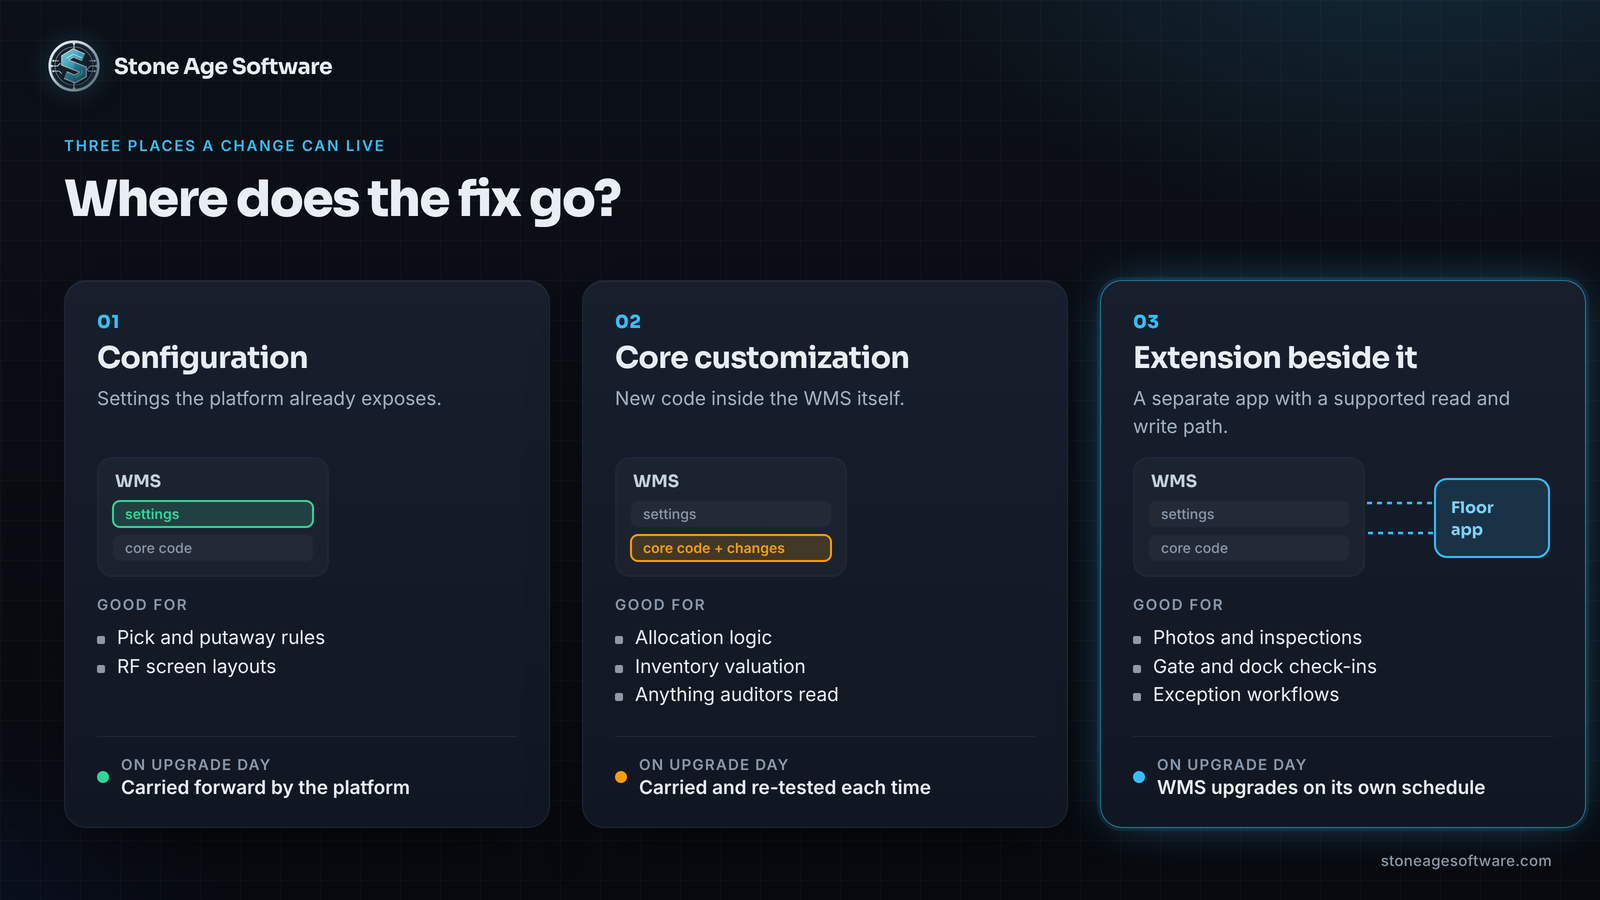Click core code chip in Extension card
The height and width of the screenshot is (900, 1600).
pyautogui.click(x=1249, y=548)
